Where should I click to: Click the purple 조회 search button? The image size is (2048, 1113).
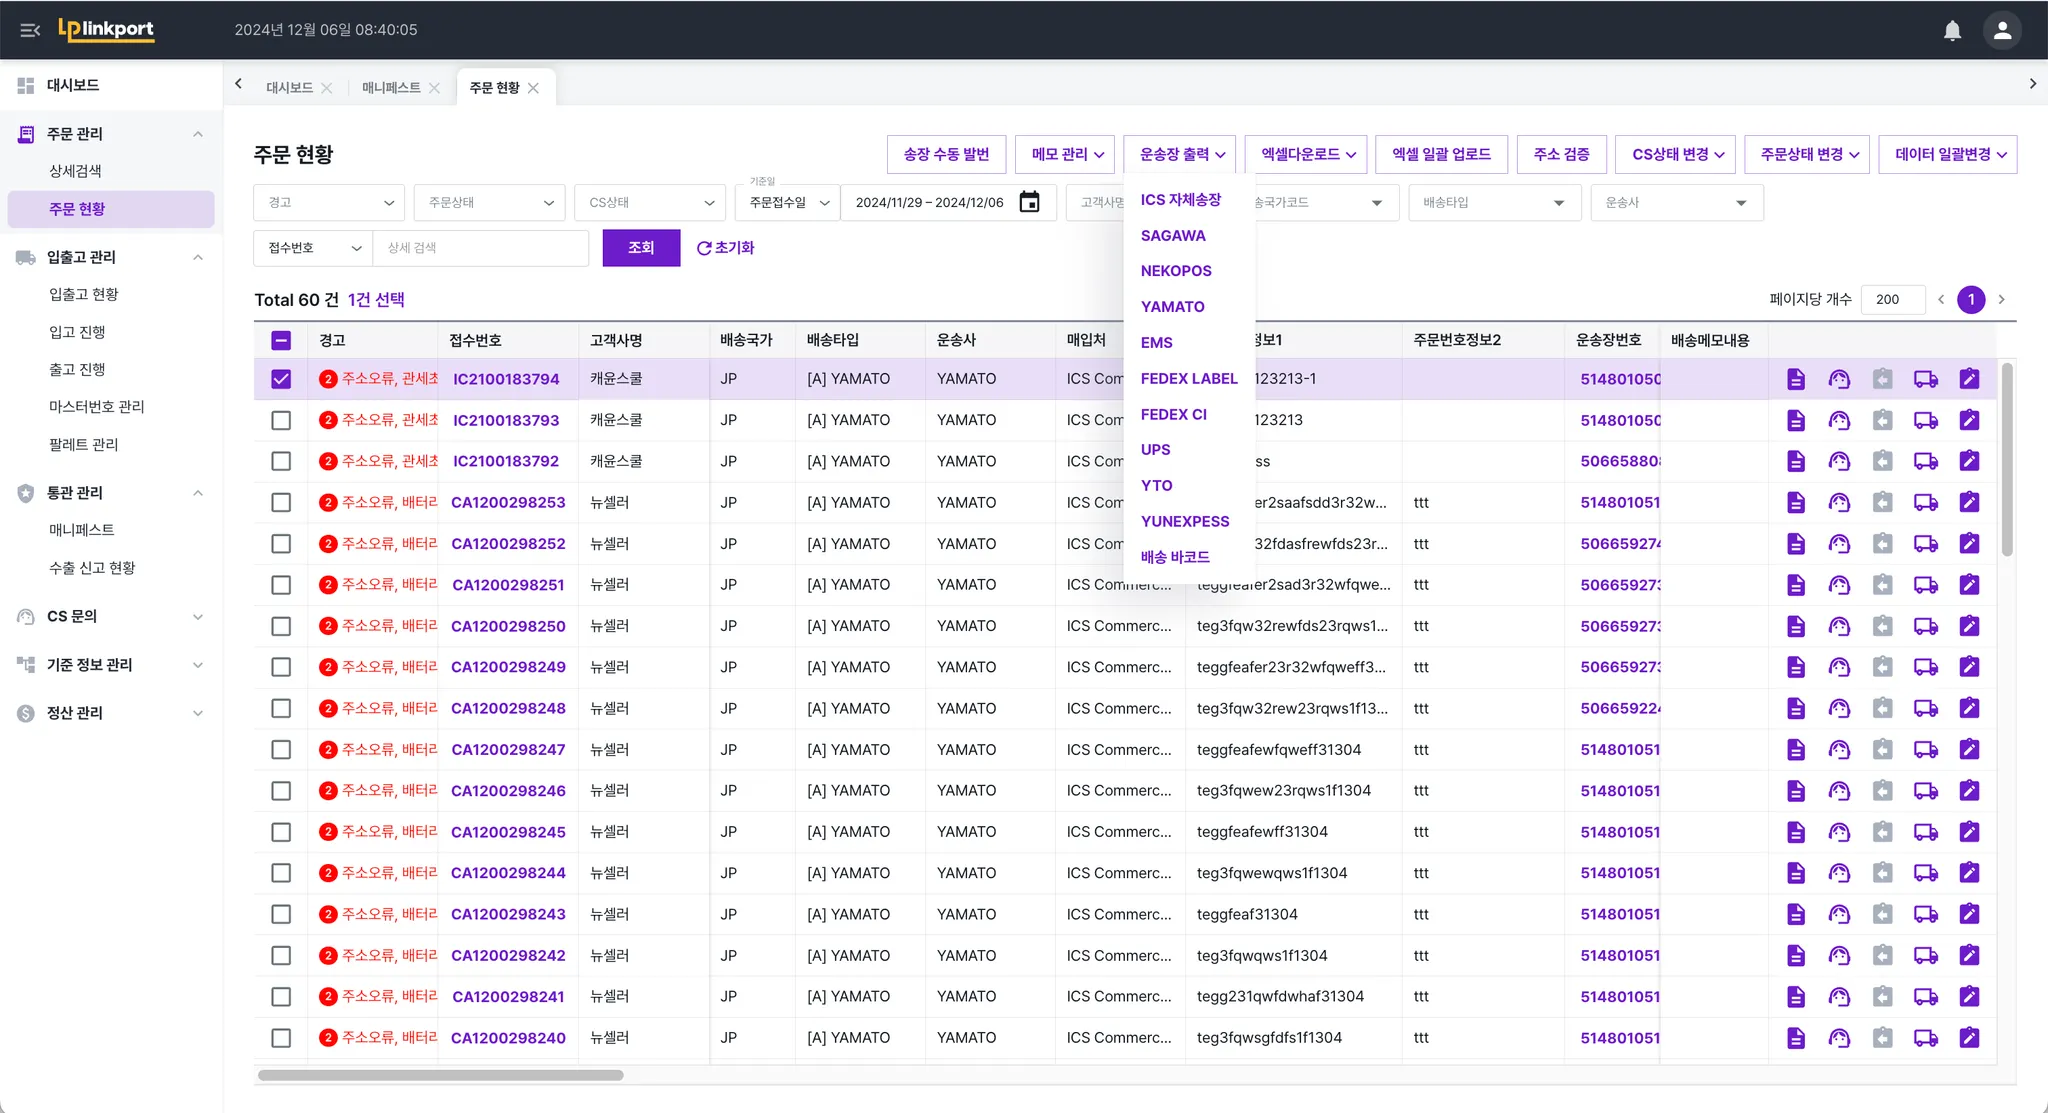[641, 248]
